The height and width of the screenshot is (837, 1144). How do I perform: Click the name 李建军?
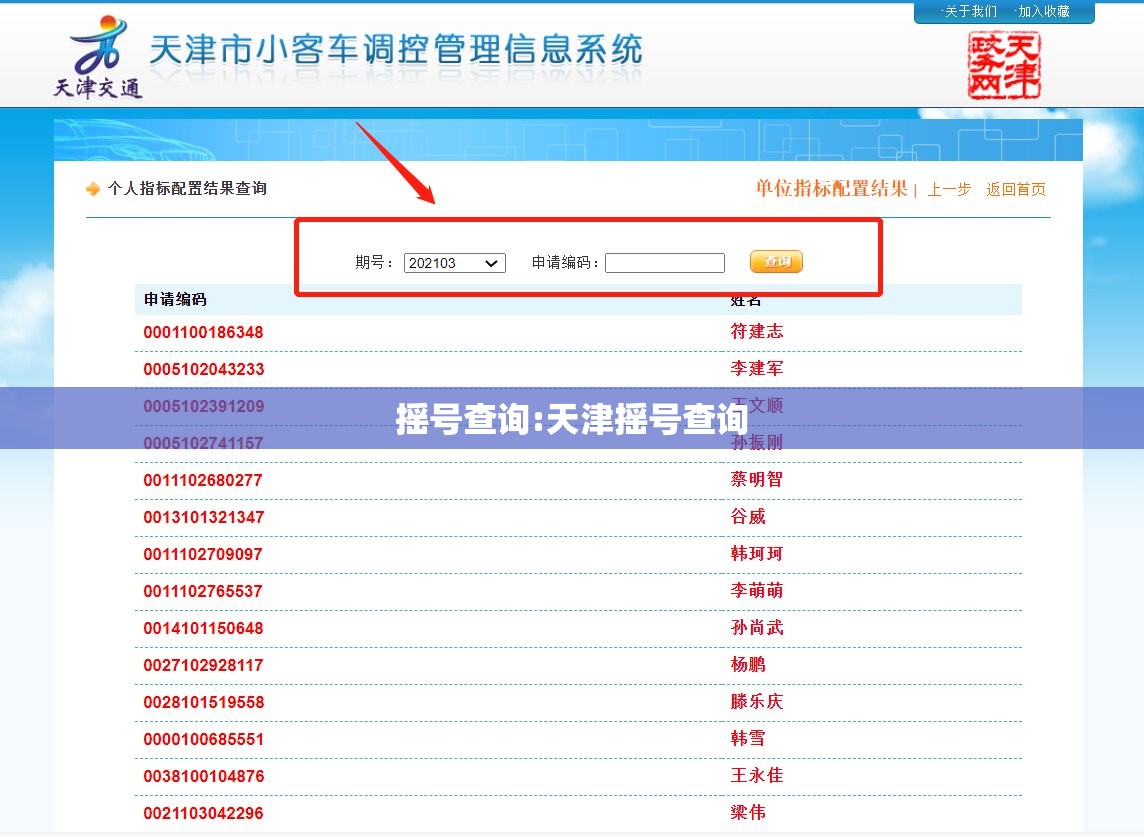tap(757, 369)
